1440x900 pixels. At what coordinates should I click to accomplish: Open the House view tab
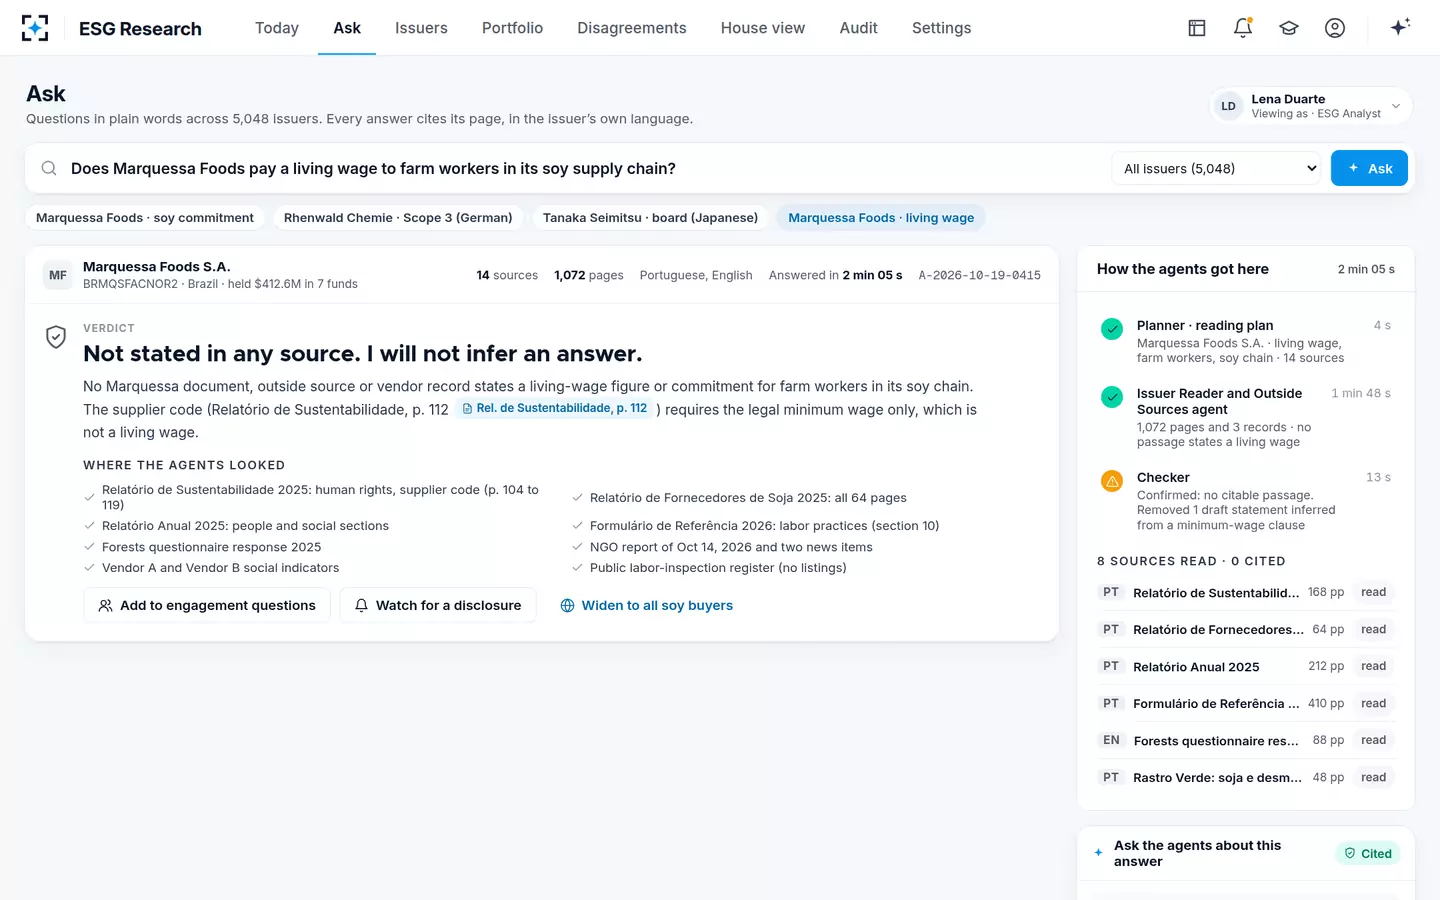763,28
